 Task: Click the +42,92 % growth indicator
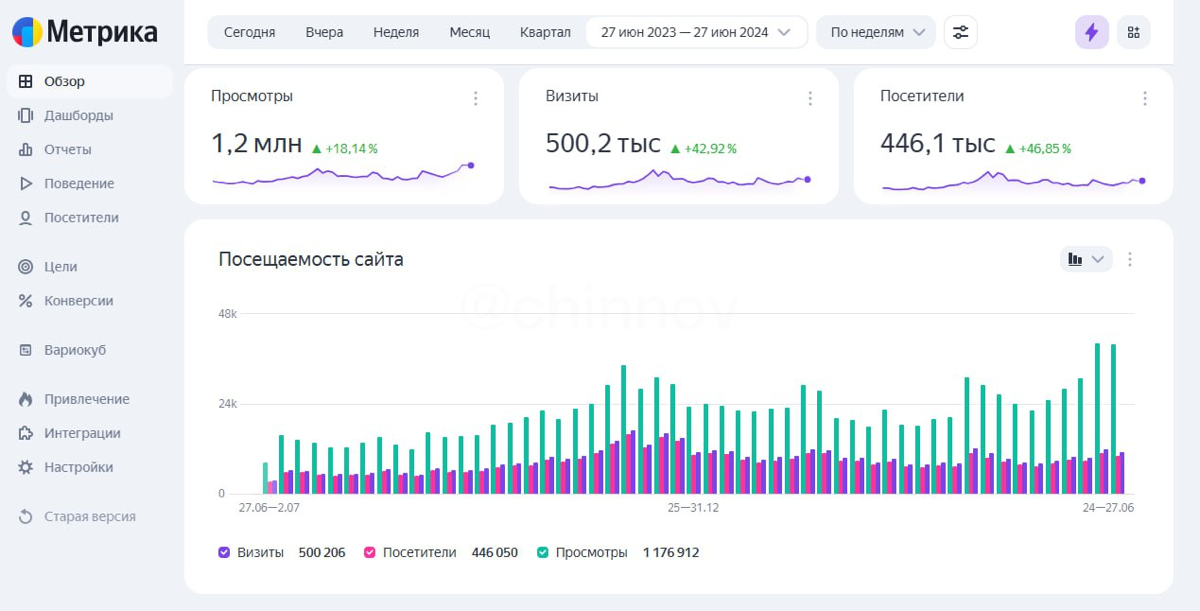703,149
